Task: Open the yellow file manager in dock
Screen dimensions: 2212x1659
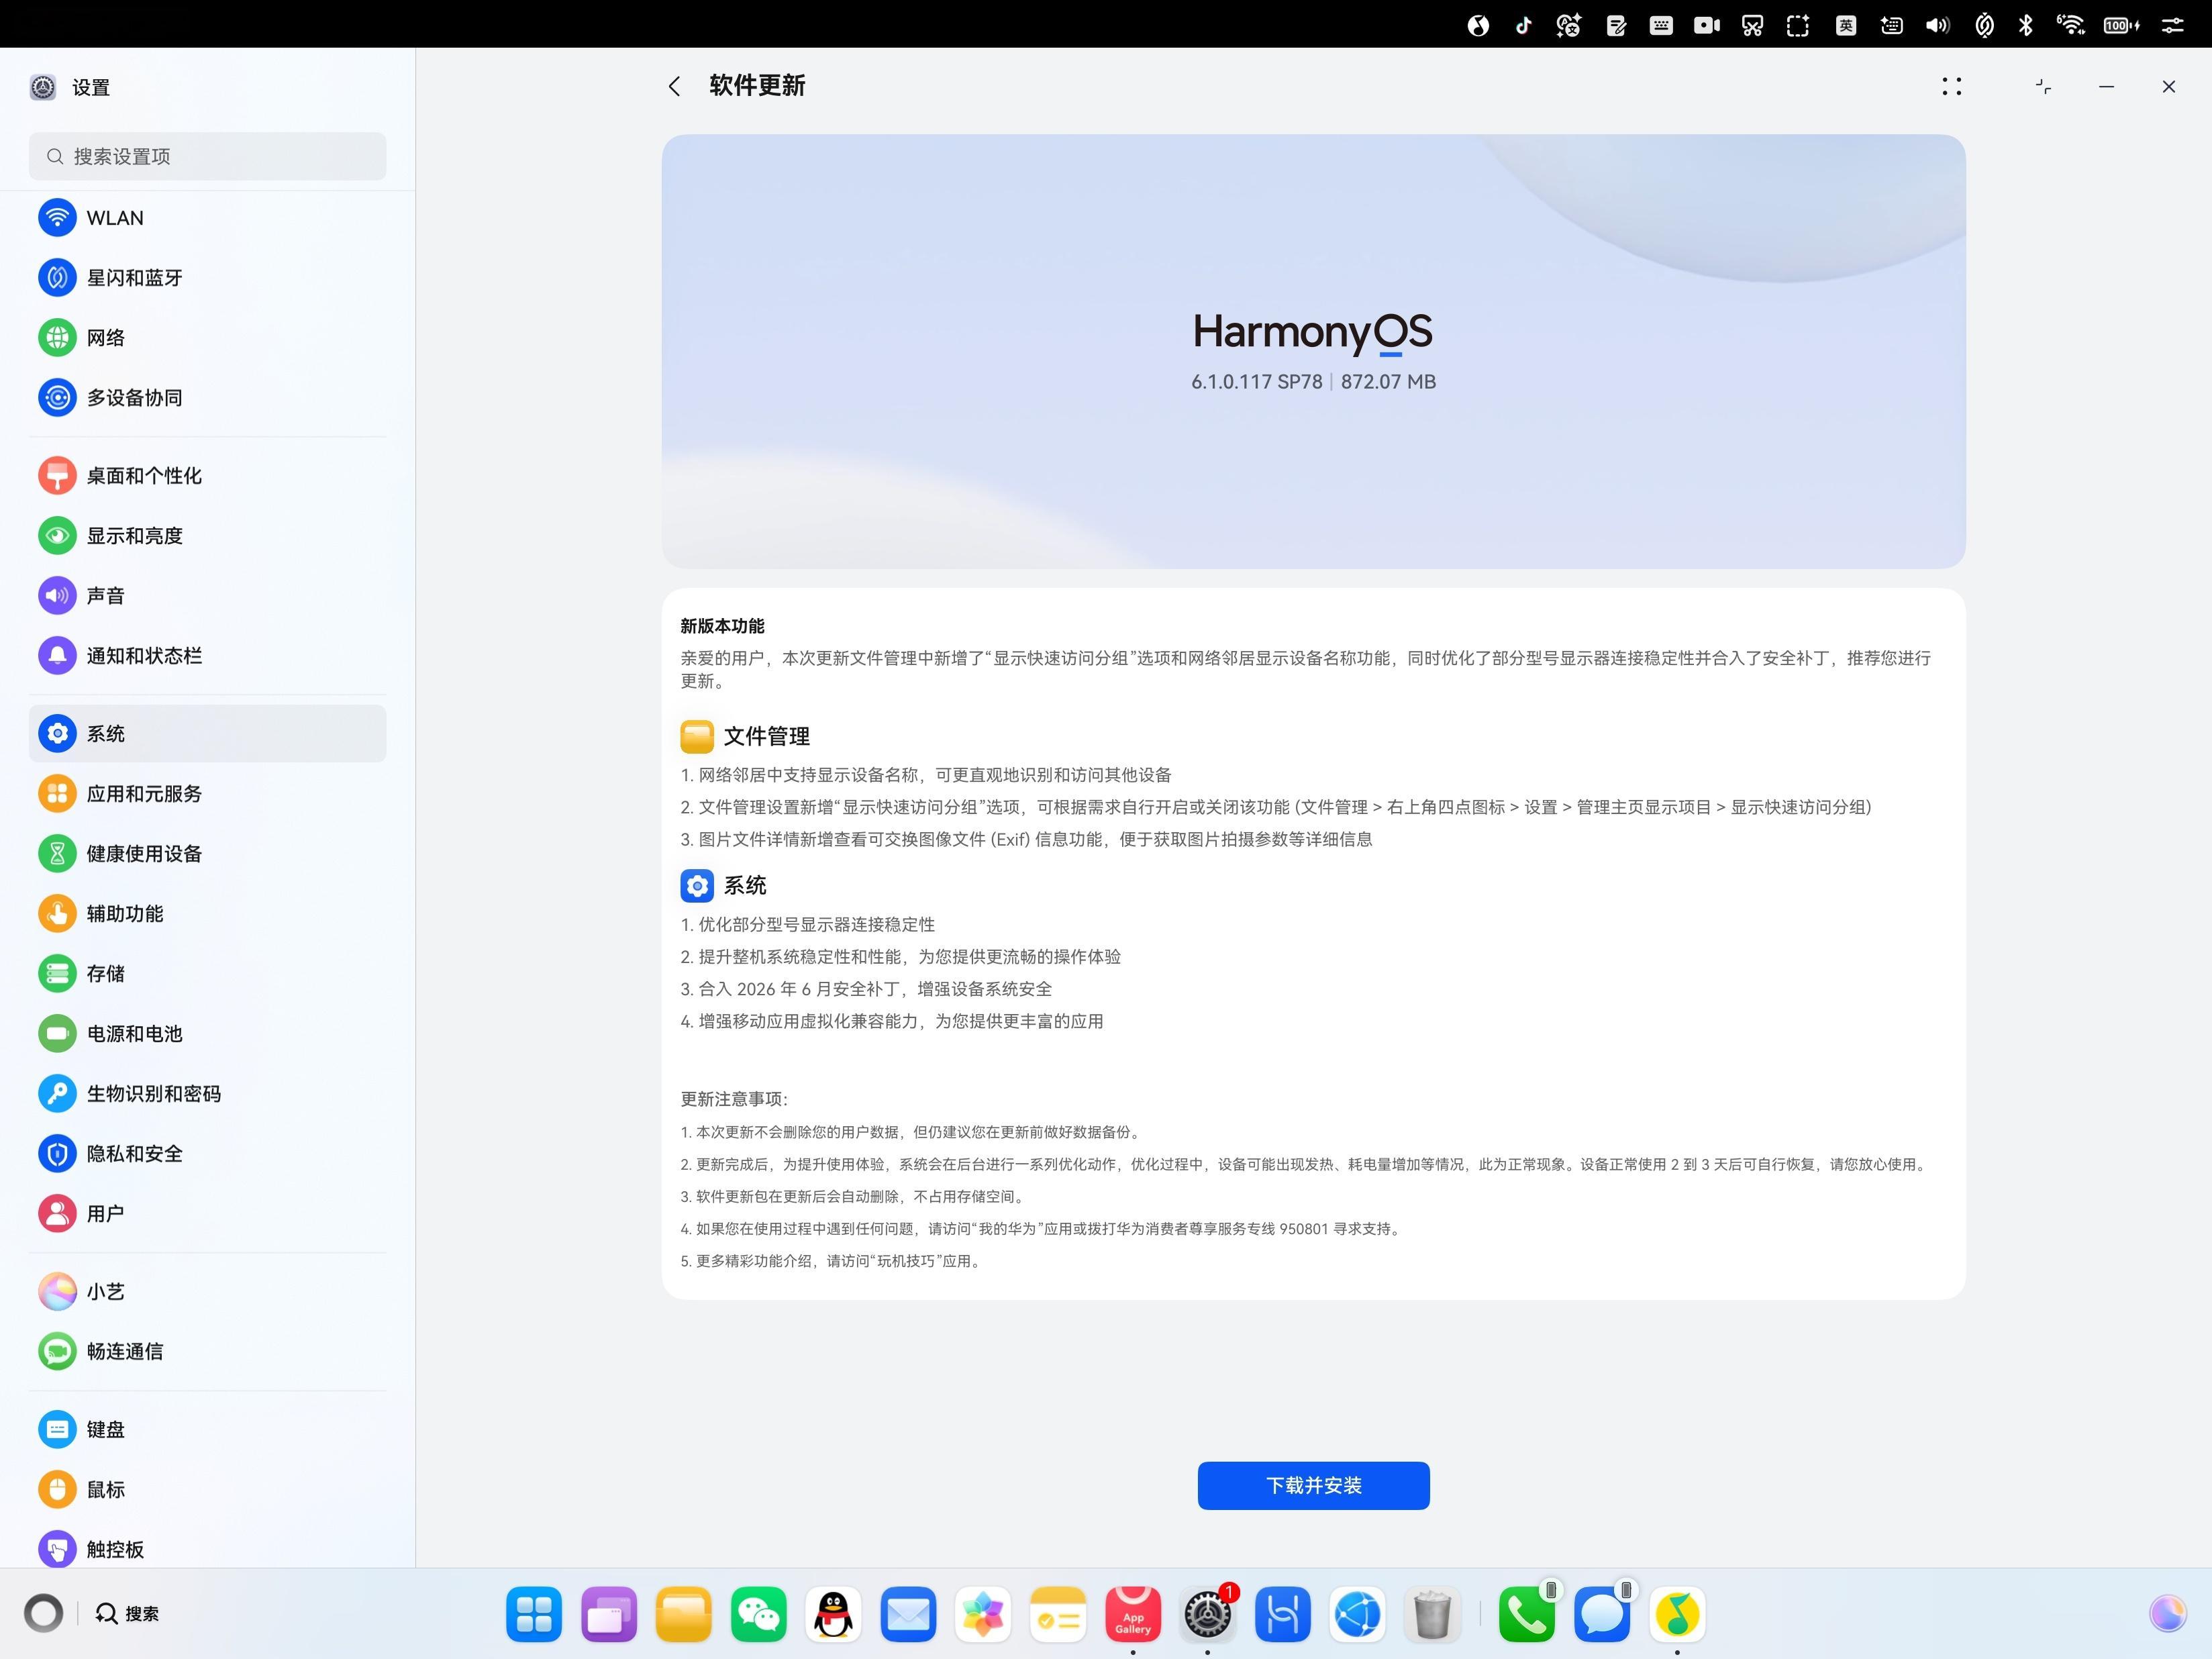Action: click(x=684, y=1614)
